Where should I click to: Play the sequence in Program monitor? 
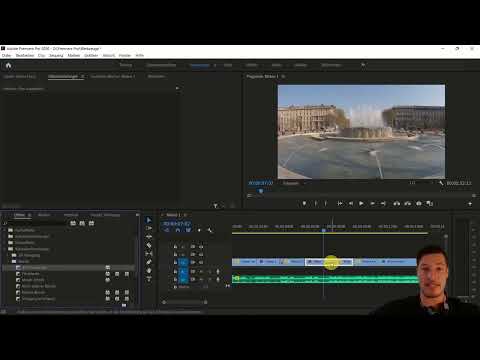coord(361,203)
